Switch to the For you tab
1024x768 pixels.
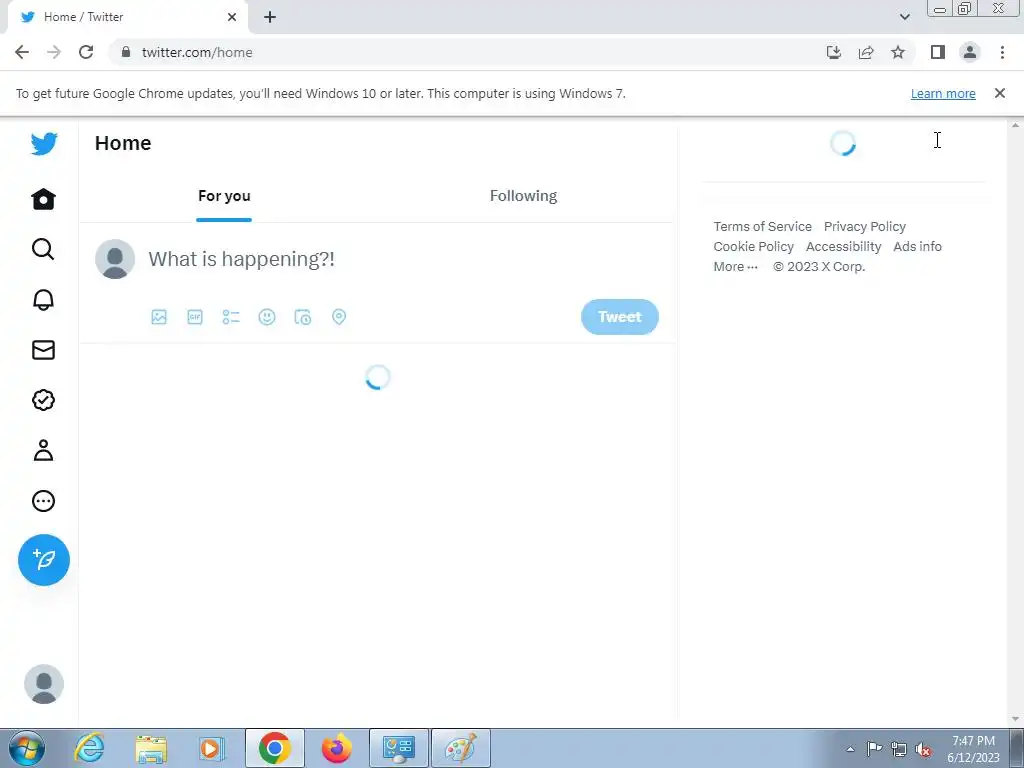click(224, 196)
